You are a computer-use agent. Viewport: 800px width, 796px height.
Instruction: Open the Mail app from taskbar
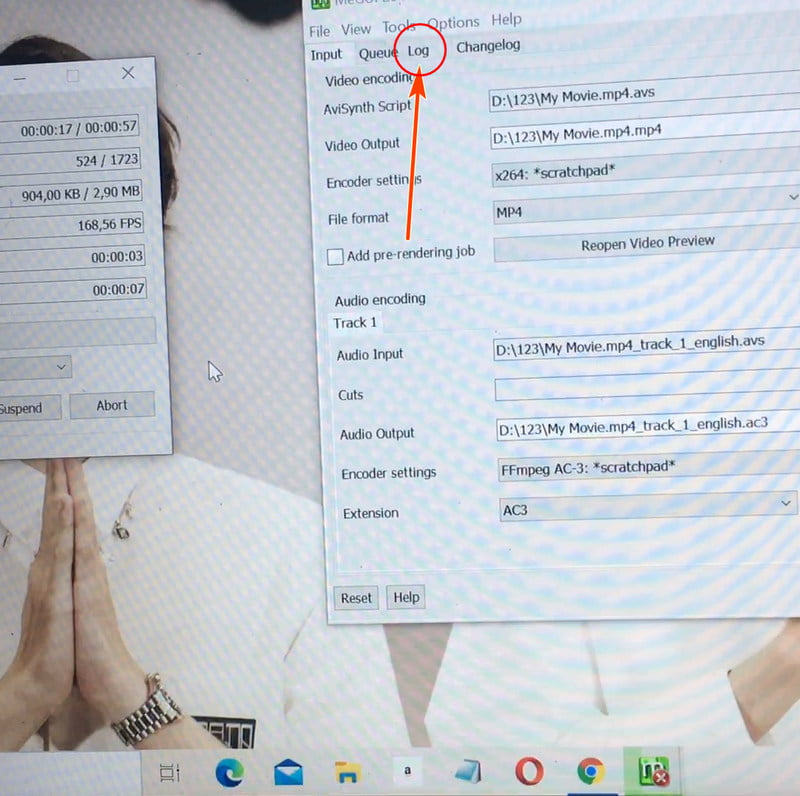point(288,772)
